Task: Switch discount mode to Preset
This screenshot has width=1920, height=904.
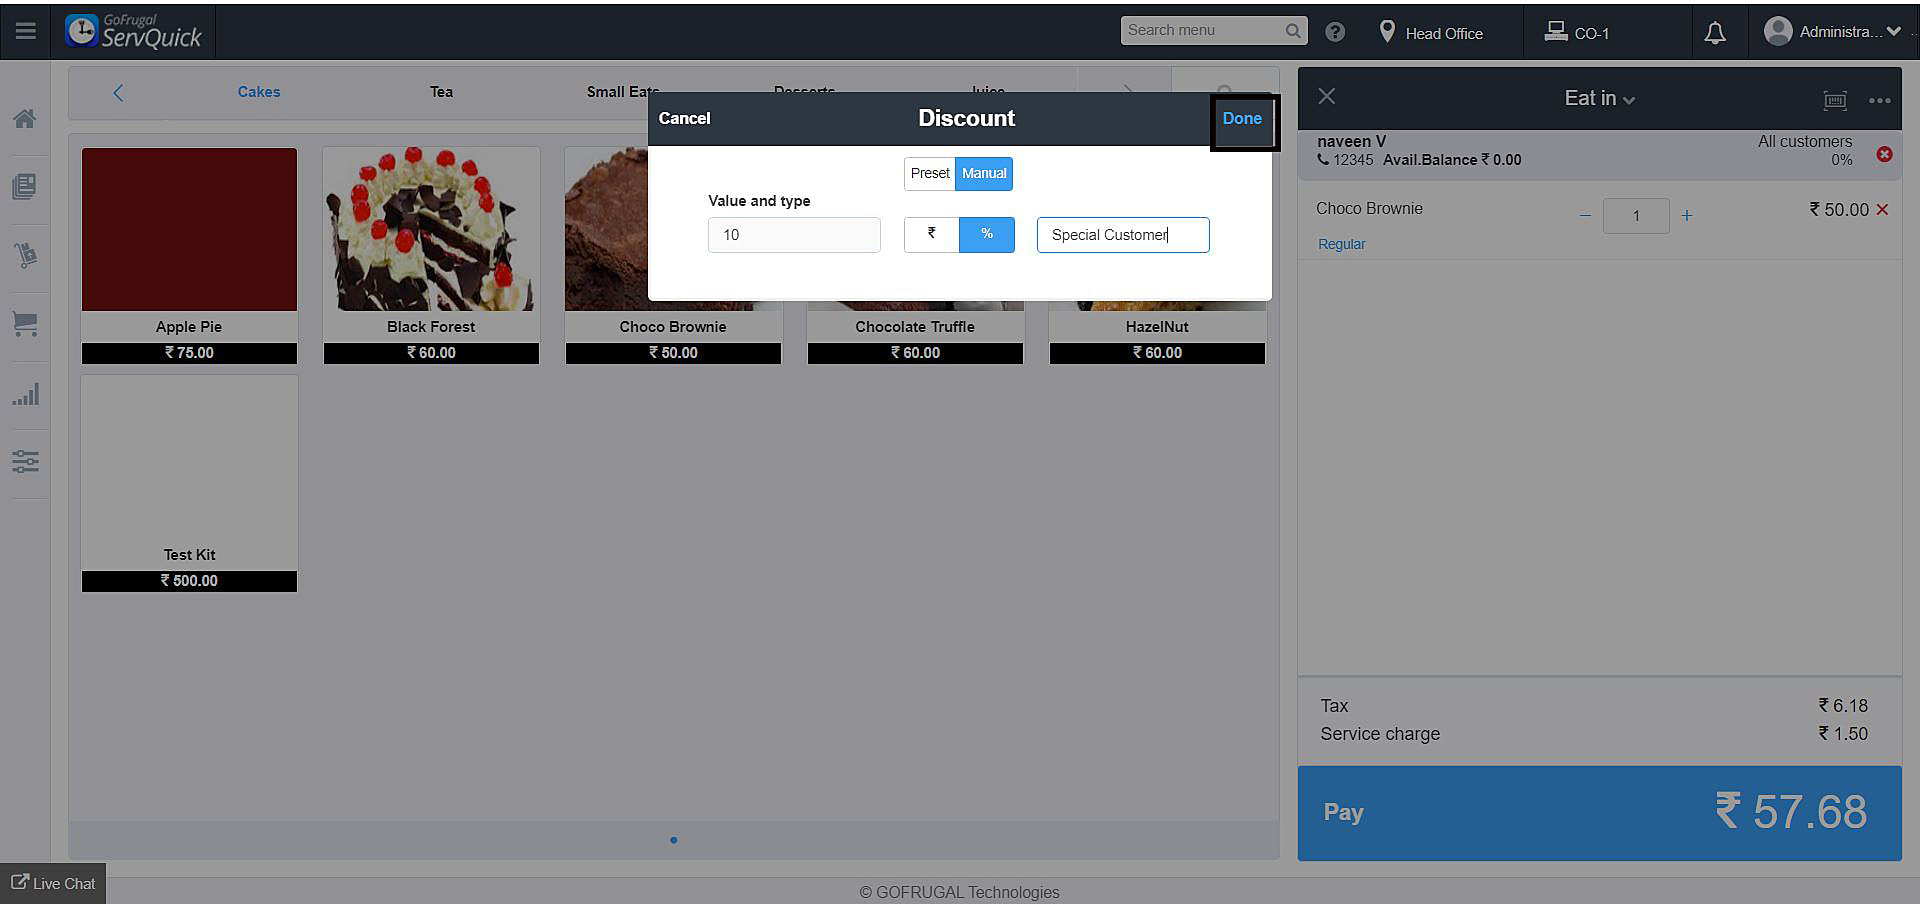Action: [x=930, y=174]
